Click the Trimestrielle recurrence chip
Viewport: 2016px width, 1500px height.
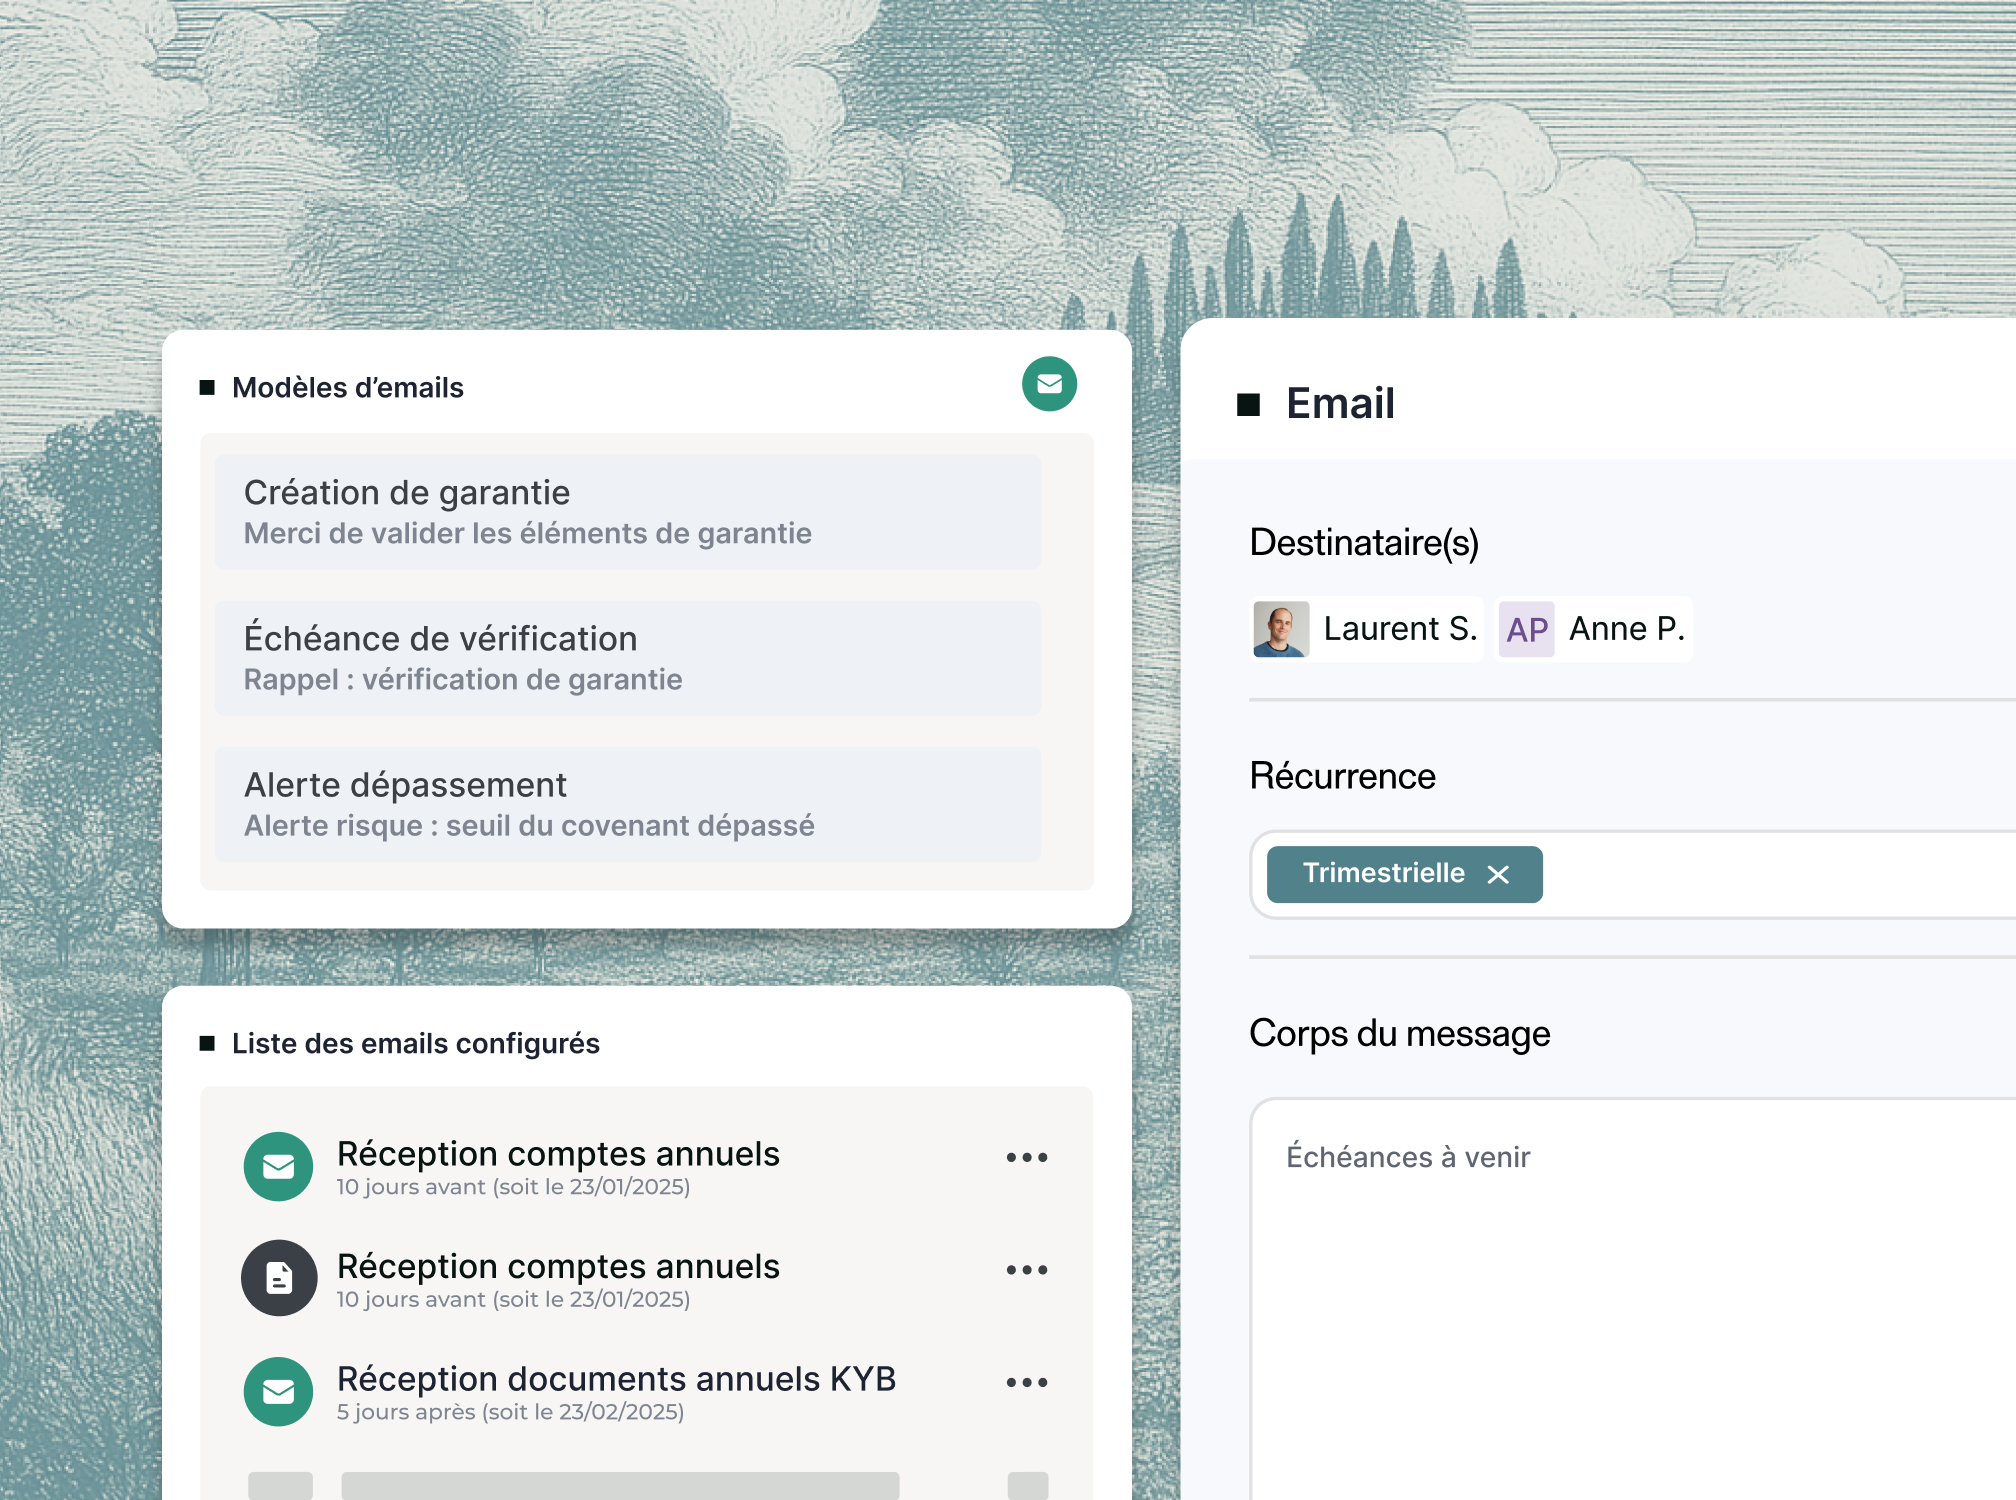point(1383,874)
